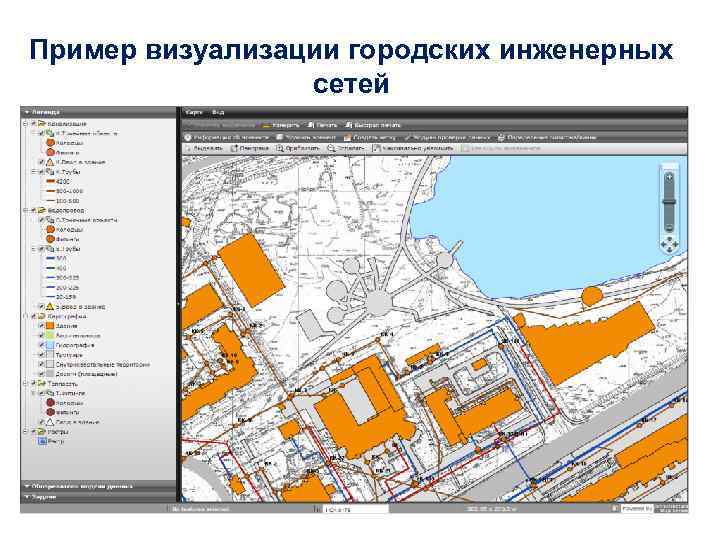Click orange Колодцы circle symbol under Канализация
The width and height of the screenshot is (720, 540).
(x=51, y=143)
